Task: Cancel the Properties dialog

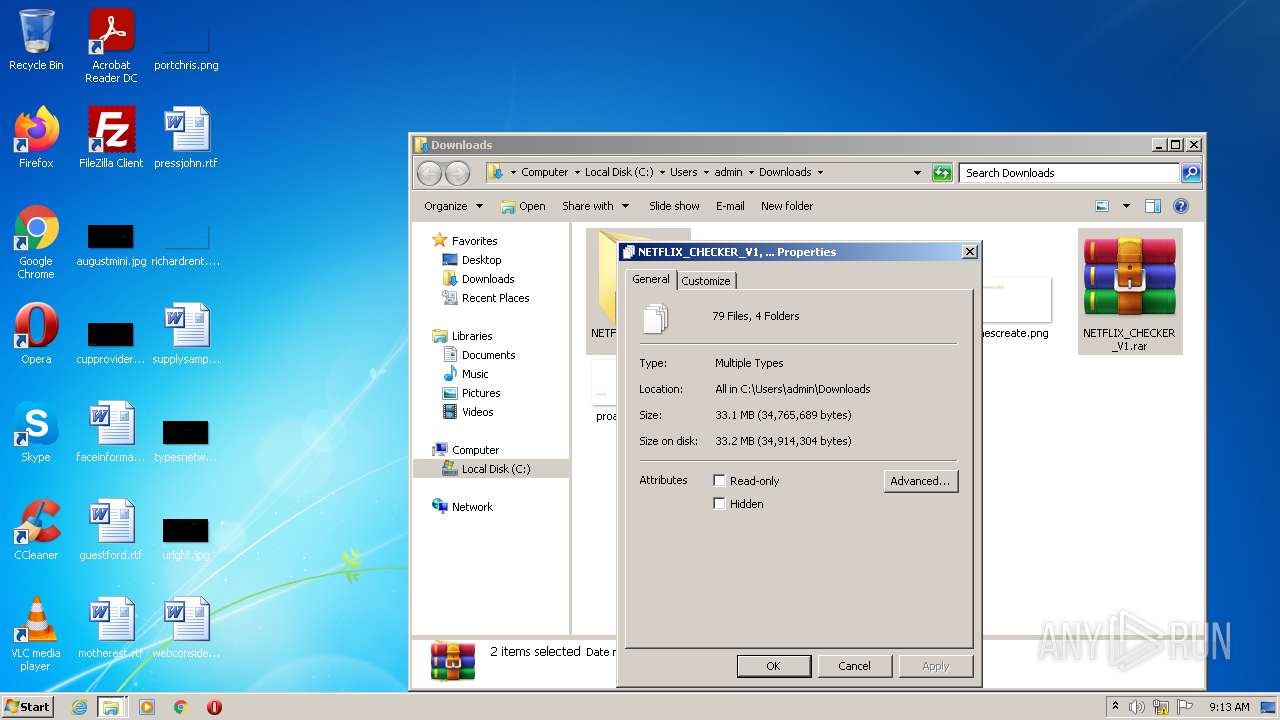Action: click(x=854, y=666)
